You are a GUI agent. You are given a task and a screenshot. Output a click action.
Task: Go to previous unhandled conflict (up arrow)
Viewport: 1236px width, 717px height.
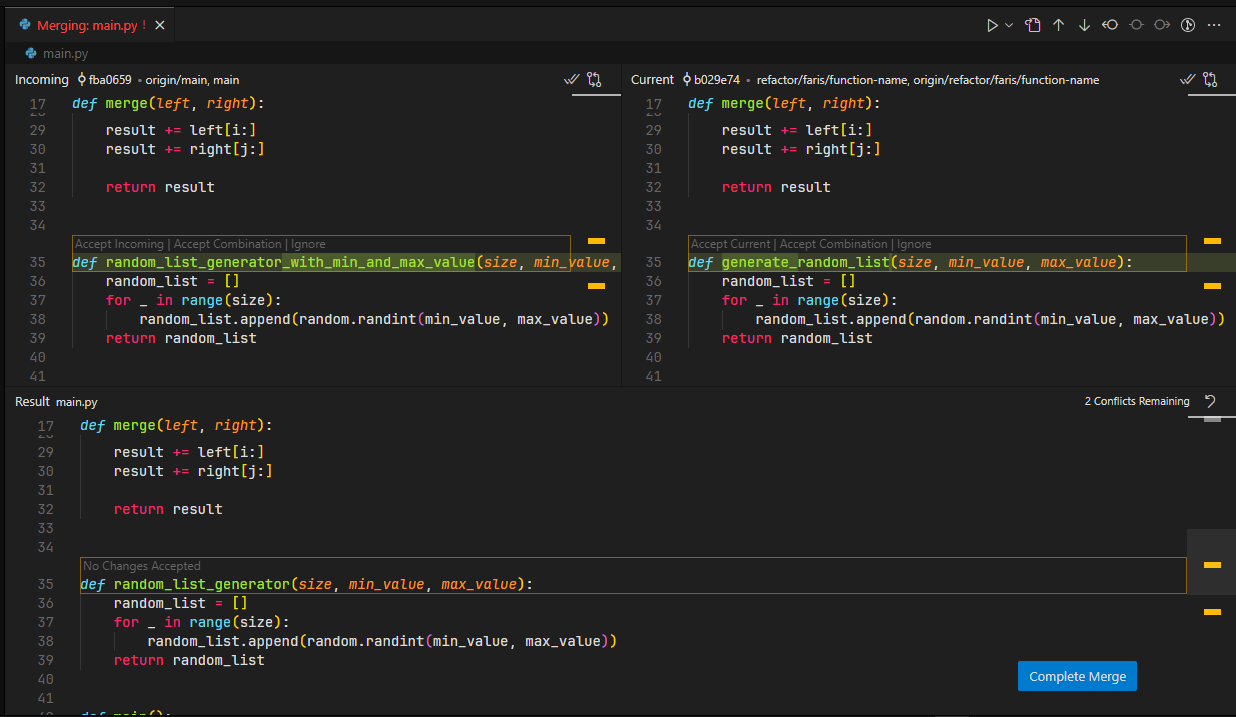[x=1059, y=25]
